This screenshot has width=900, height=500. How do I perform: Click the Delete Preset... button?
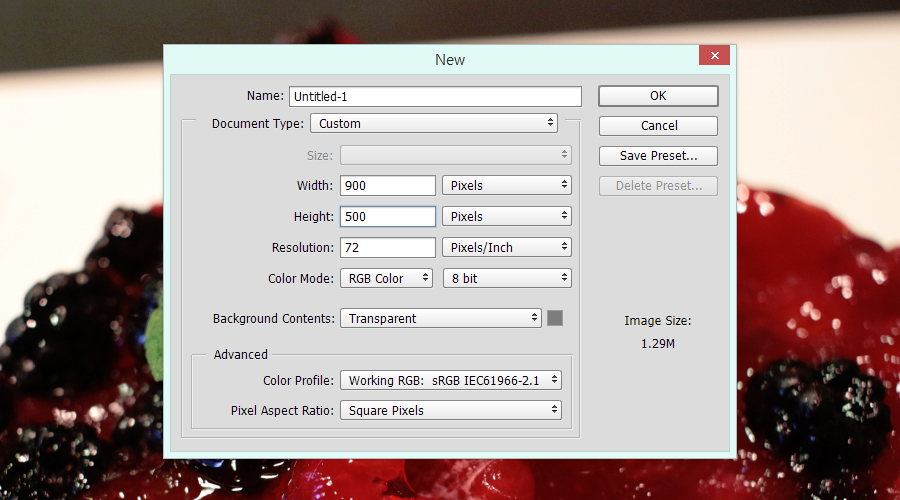[658, 186]
